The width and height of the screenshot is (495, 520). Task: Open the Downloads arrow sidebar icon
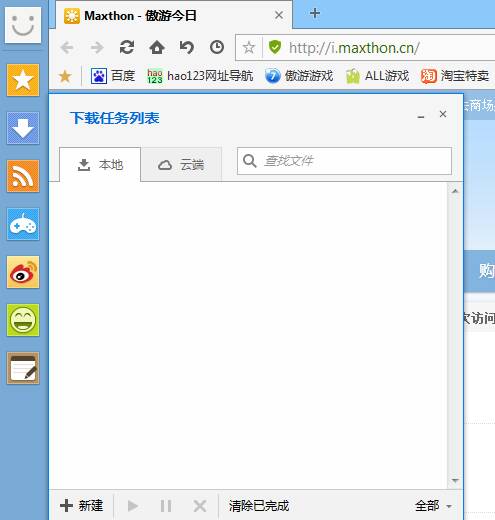23,128
